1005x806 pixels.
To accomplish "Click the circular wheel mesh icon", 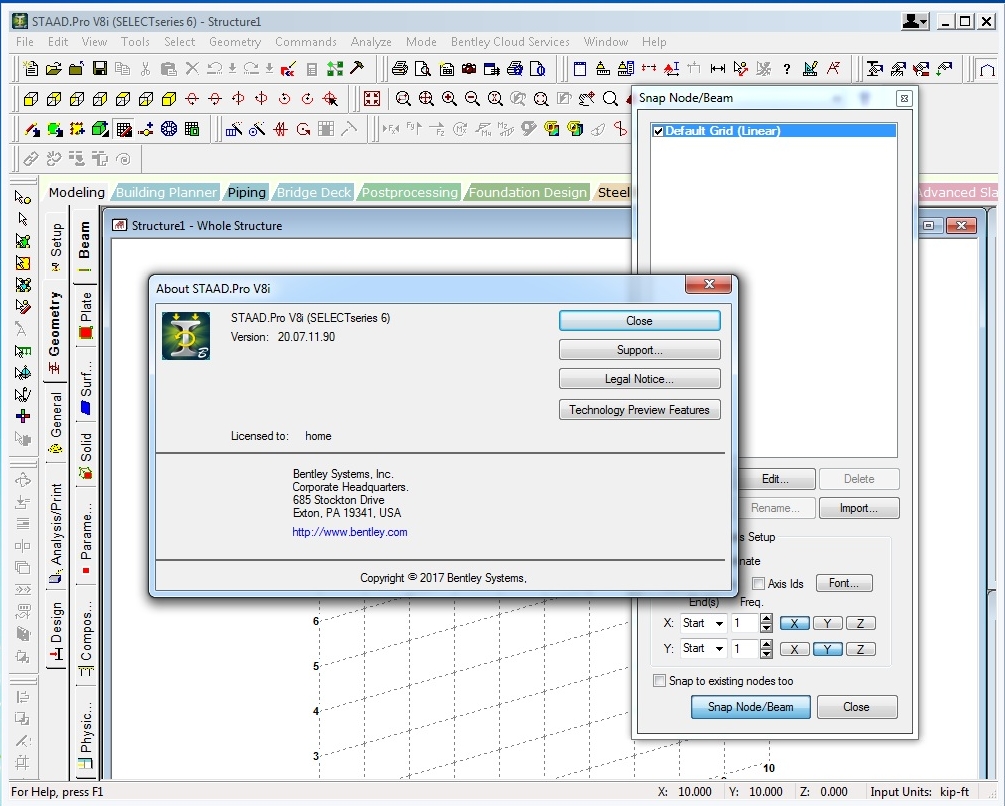I will point(169,129).
